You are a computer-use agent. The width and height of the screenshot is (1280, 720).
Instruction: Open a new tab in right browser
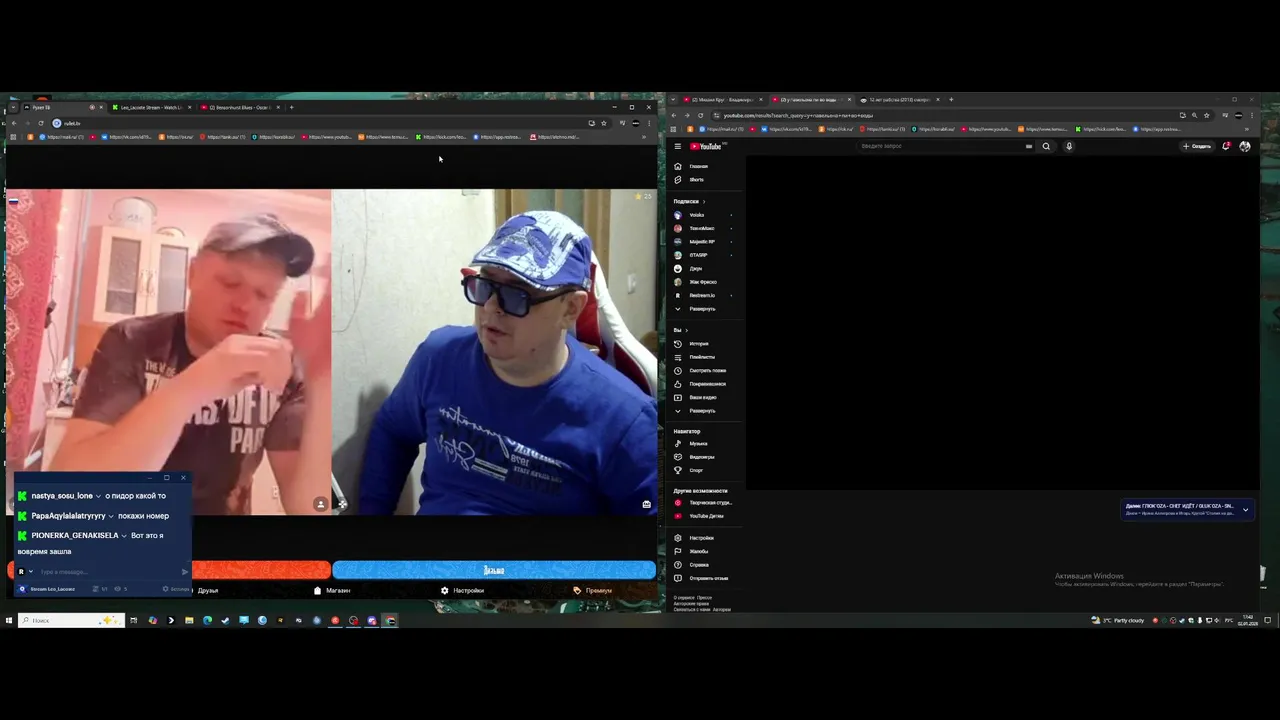(x=951, y=100)
